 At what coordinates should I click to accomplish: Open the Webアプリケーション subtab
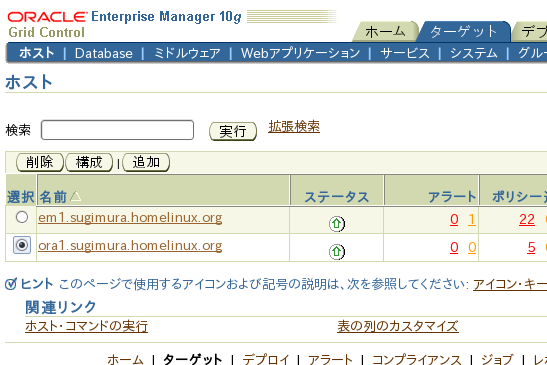(300, 53)
